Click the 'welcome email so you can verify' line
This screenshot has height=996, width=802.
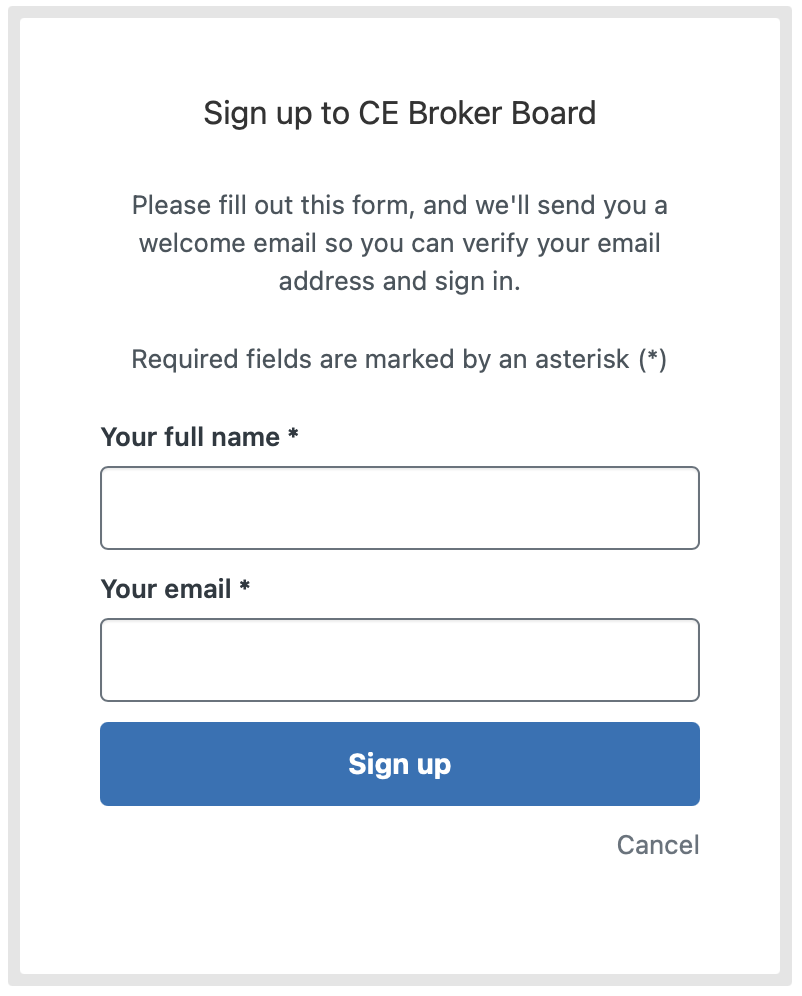(x=399, y=243)
